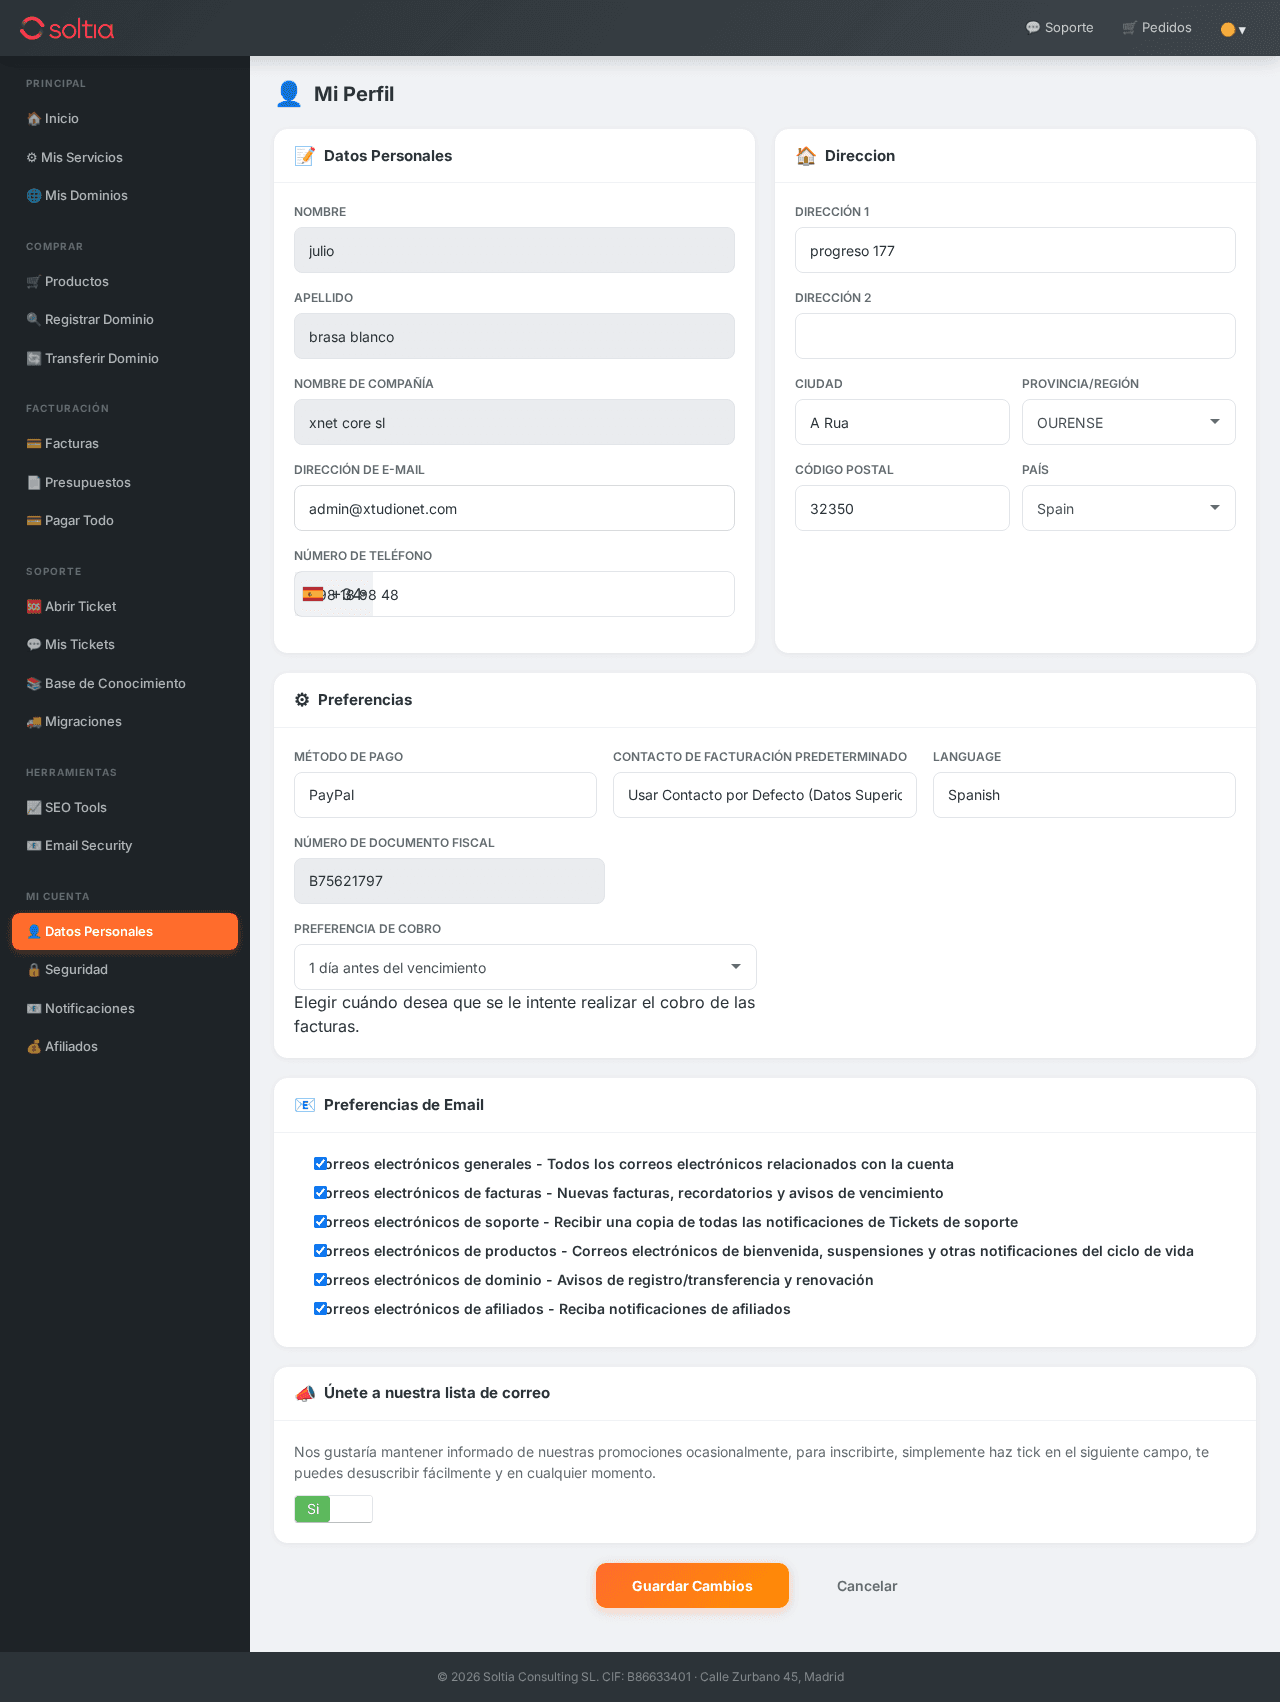Screen dimensions: 1280x1702
Task: Click the Cancelar link
Action: coord(867,1586)
